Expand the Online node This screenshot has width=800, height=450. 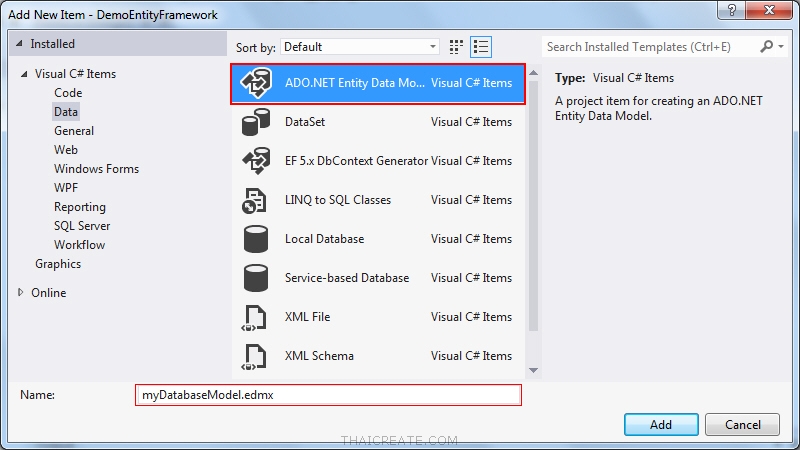[x=20, y=292]
